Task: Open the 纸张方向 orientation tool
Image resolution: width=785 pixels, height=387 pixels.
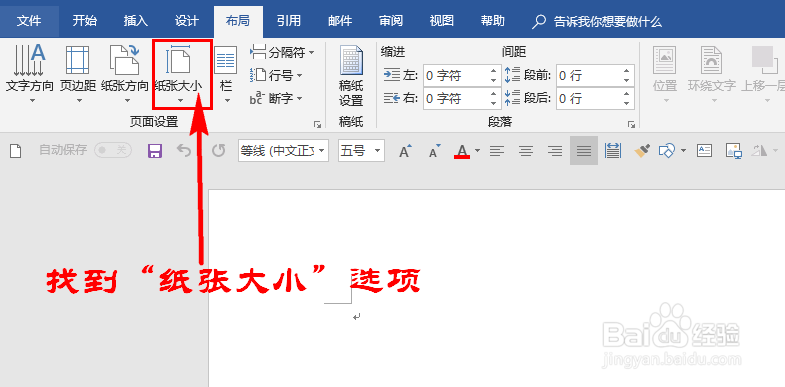Action: point(125,74)
